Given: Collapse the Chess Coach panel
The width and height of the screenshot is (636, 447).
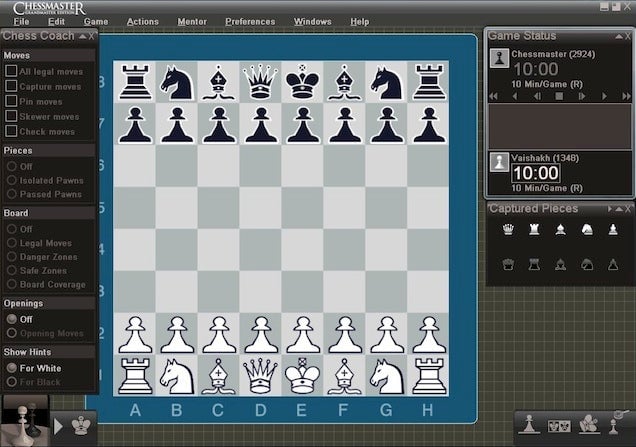Looking at the screenshot, I should coord(82,36).
